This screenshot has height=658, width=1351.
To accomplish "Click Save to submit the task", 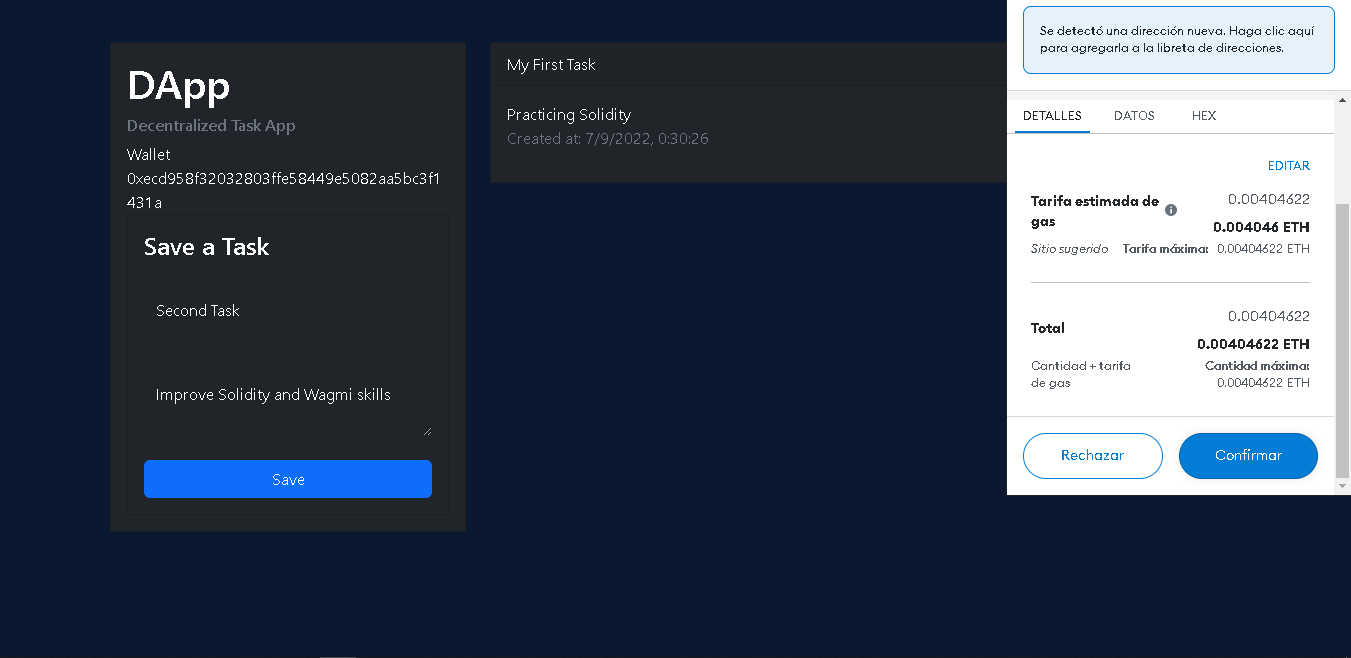I will [x=287, y=479].
